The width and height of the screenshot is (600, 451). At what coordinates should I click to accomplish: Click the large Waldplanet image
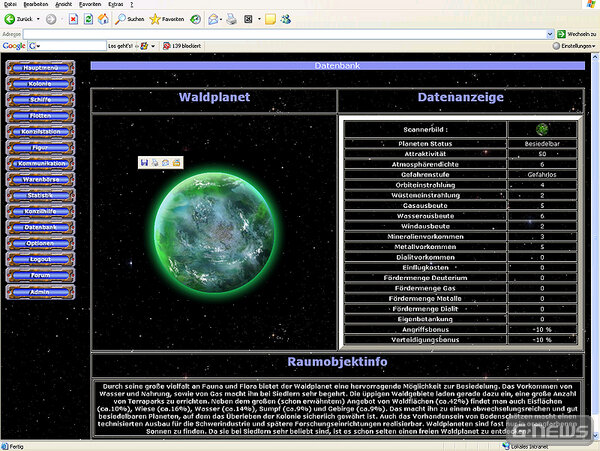click(x=214, y=233)
